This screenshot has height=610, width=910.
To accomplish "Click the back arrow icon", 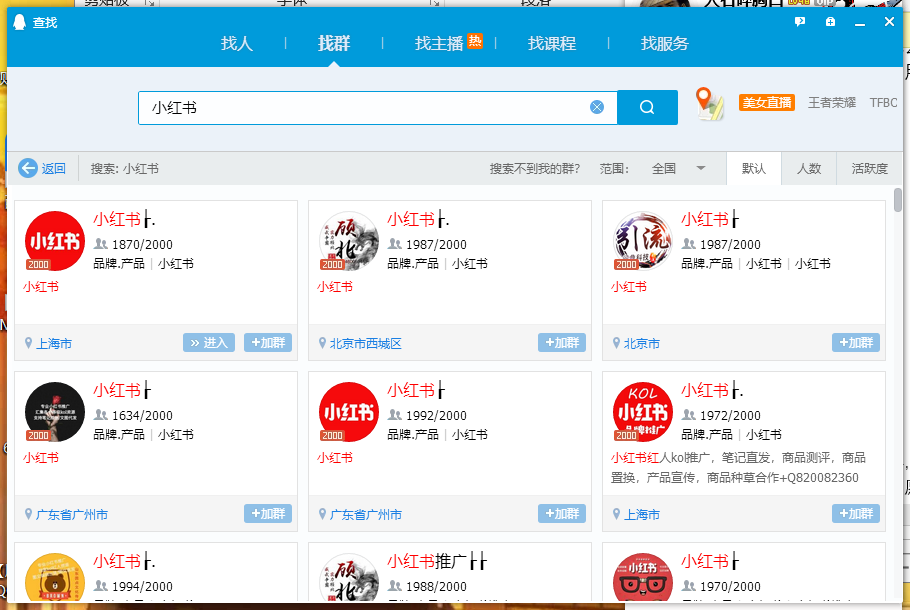I will point(28,168).
